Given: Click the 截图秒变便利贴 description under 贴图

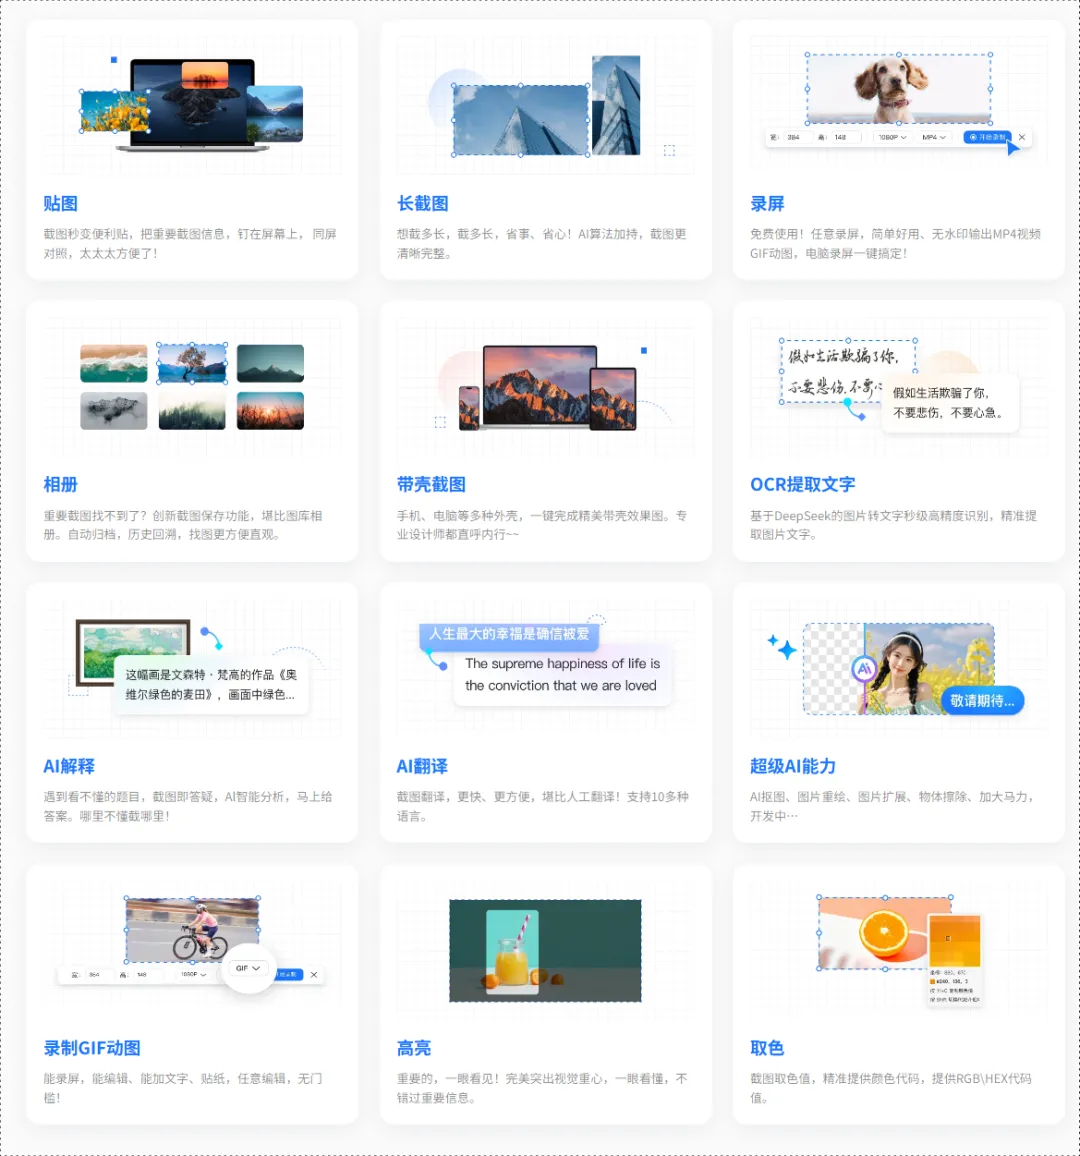Looking at the screenshot, I should click(x=189, y=243).
